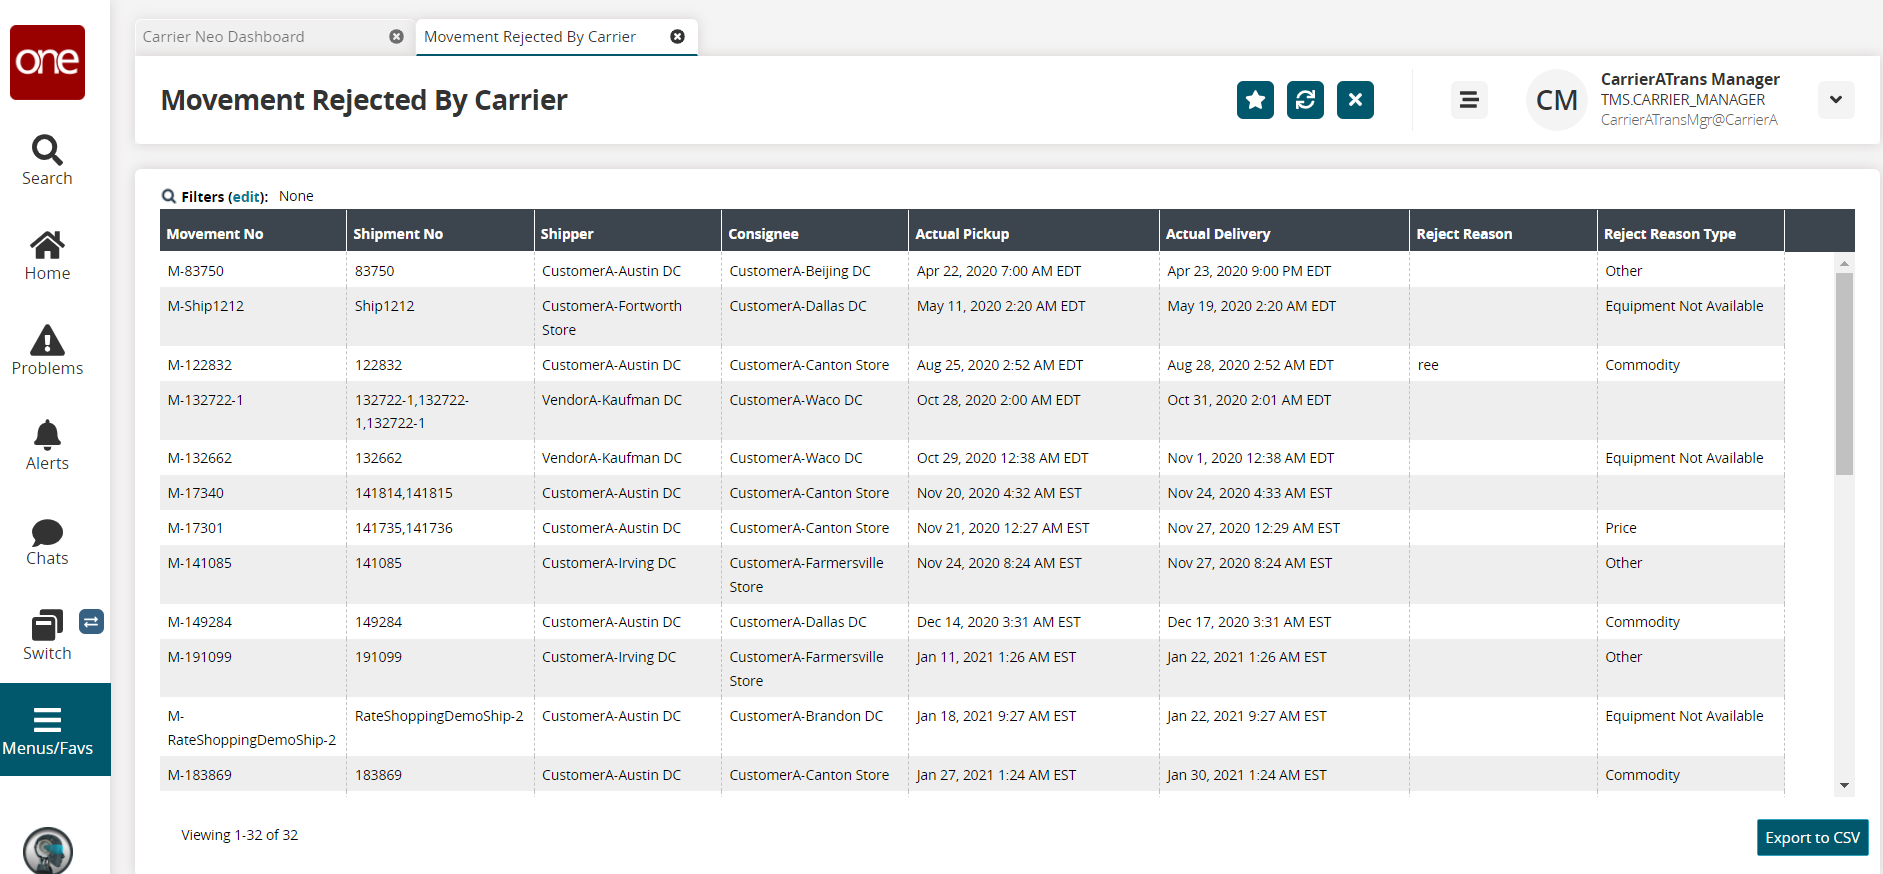Open the Chats panel
The image size is (1883, 874).
click(47, 543)
